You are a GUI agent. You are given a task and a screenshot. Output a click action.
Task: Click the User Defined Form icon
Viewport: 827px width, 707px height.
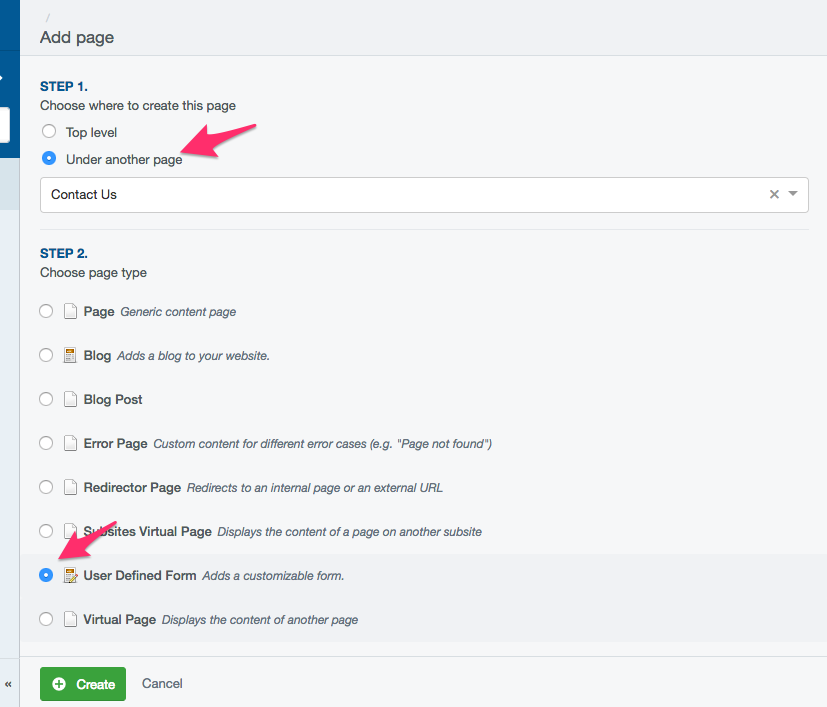[x=70, y=575]
